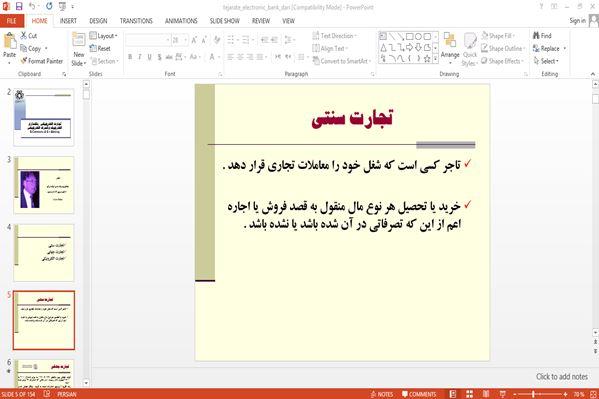The width and height of the screenshot is (599, 399).
Task: Switch to the INSERT ribbon tab
Action: 68,21
